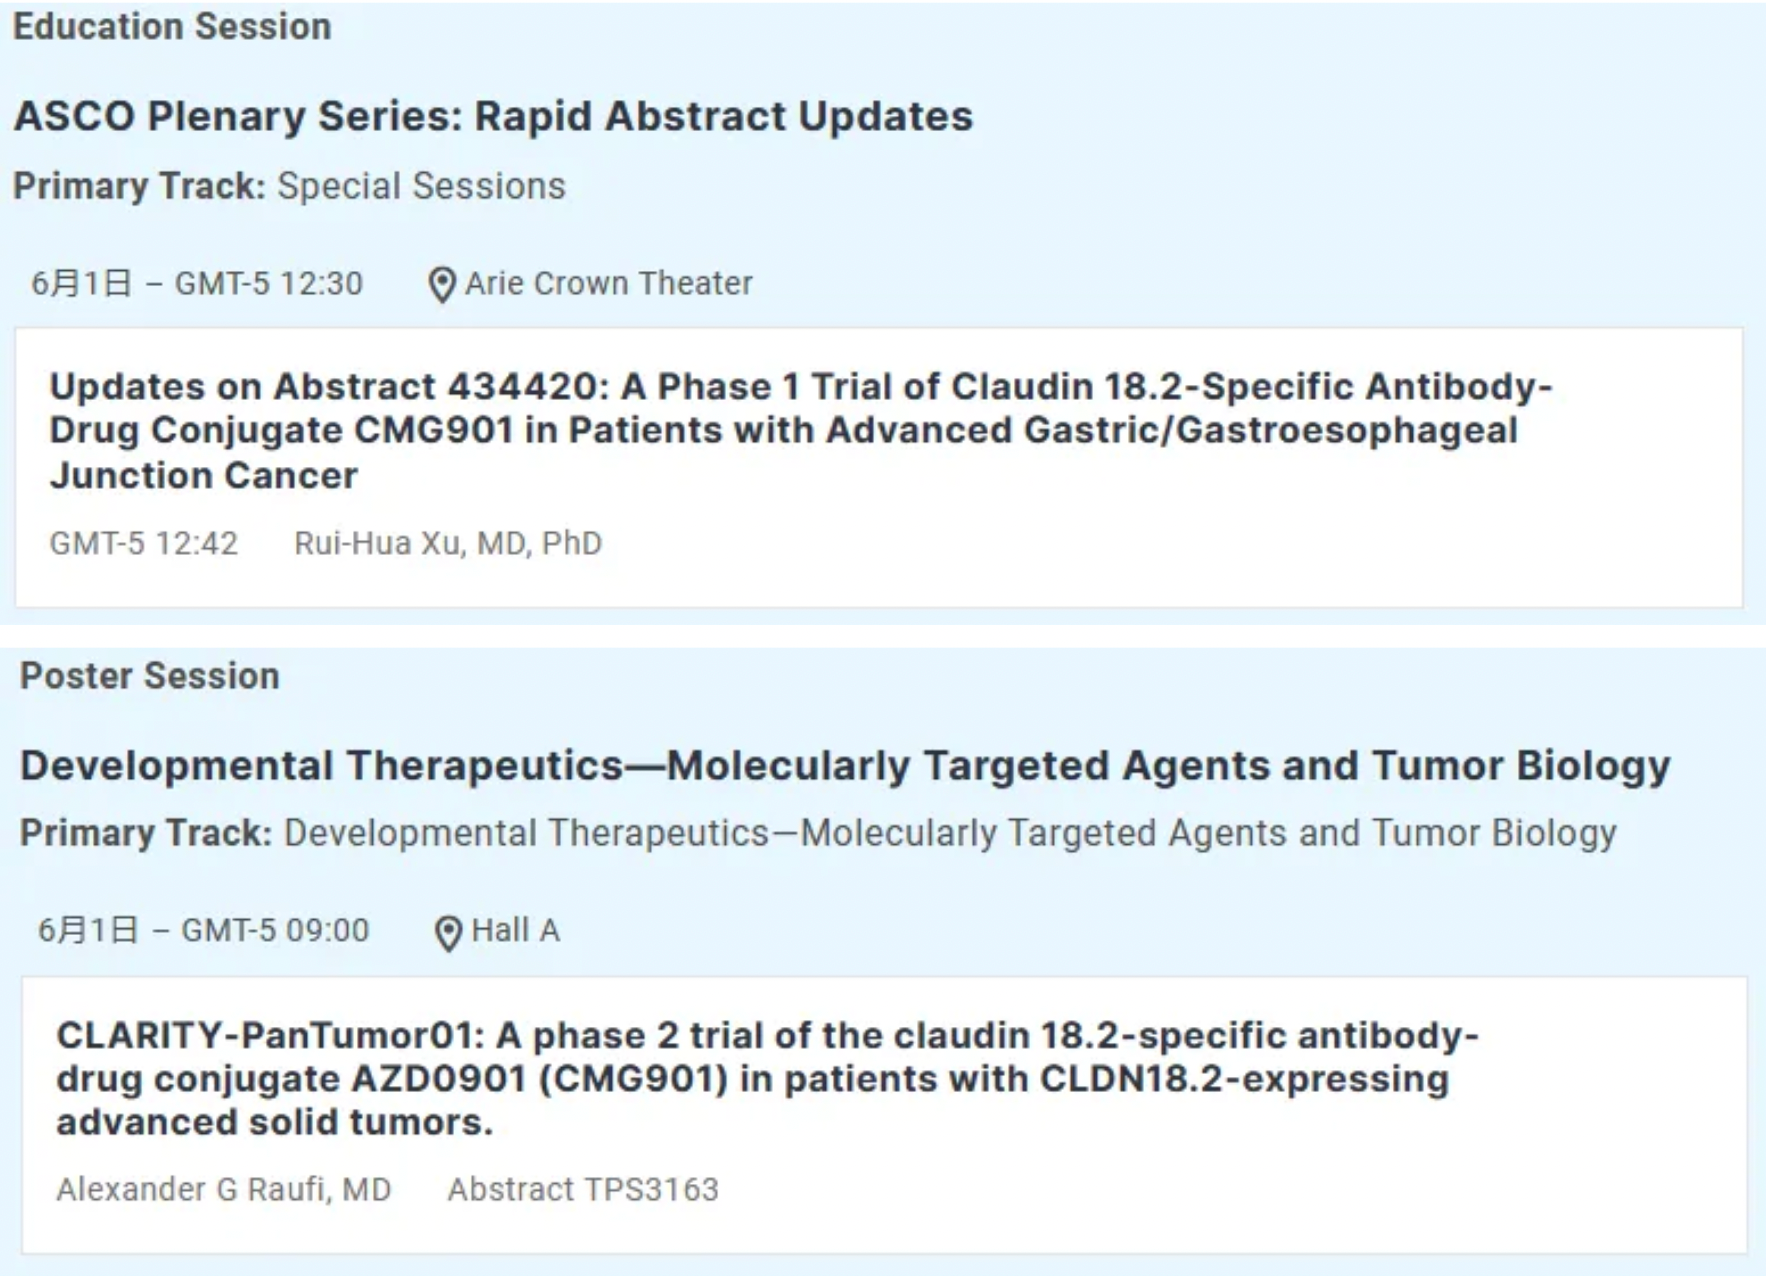
Task: Click the Hall A location text
Action: click(x=515, y=931)
